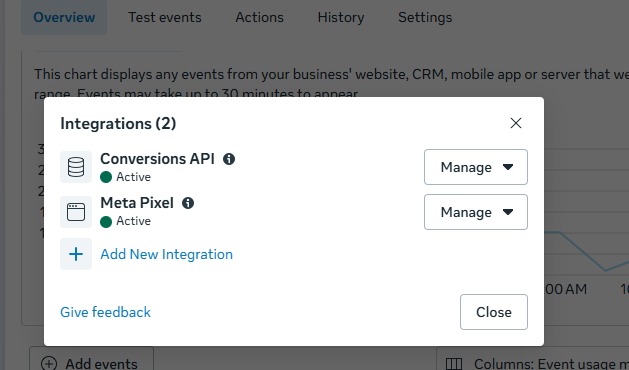Open the Actions tab
This screenshot has width=629, height=370.
click(260, 17)
